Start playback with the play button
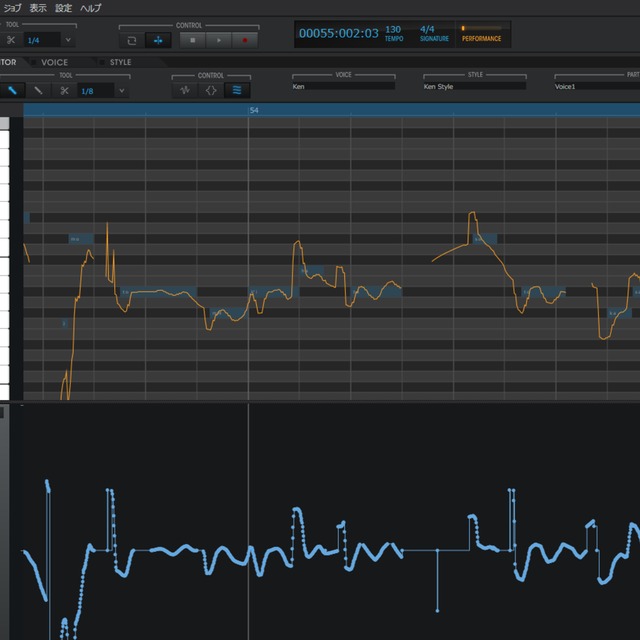640x640 pixels. (218, 40)
